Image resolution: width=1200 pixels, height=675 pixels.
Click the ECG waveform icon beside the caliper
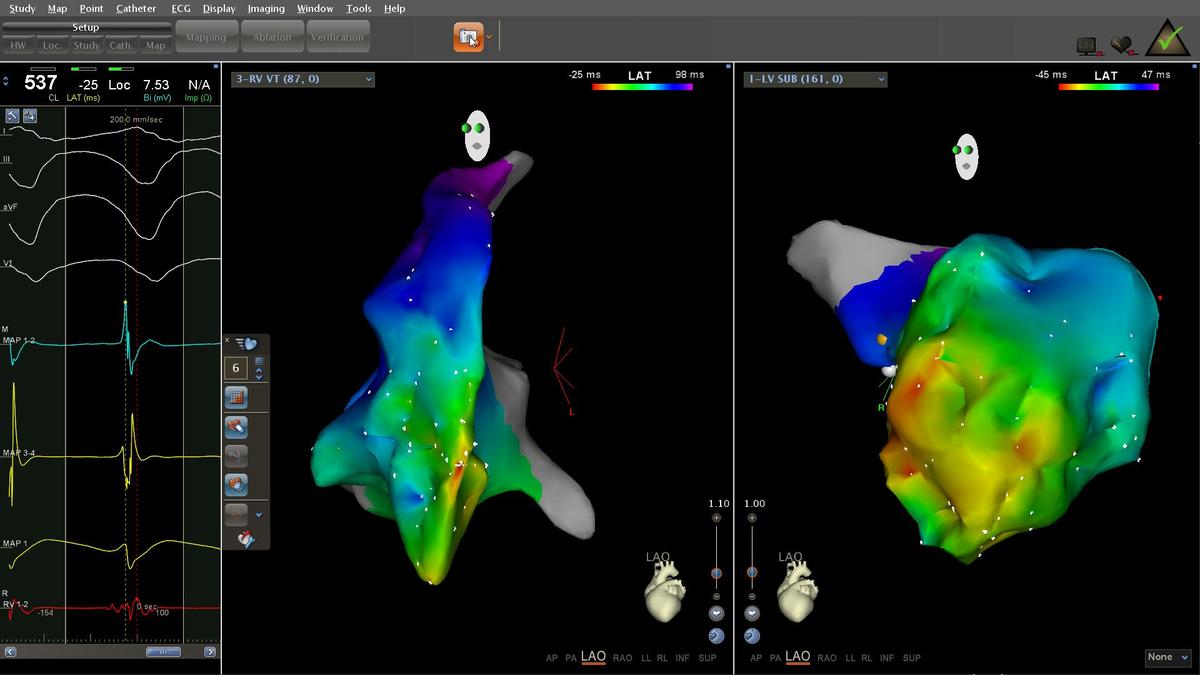click(x=30, y=116)
